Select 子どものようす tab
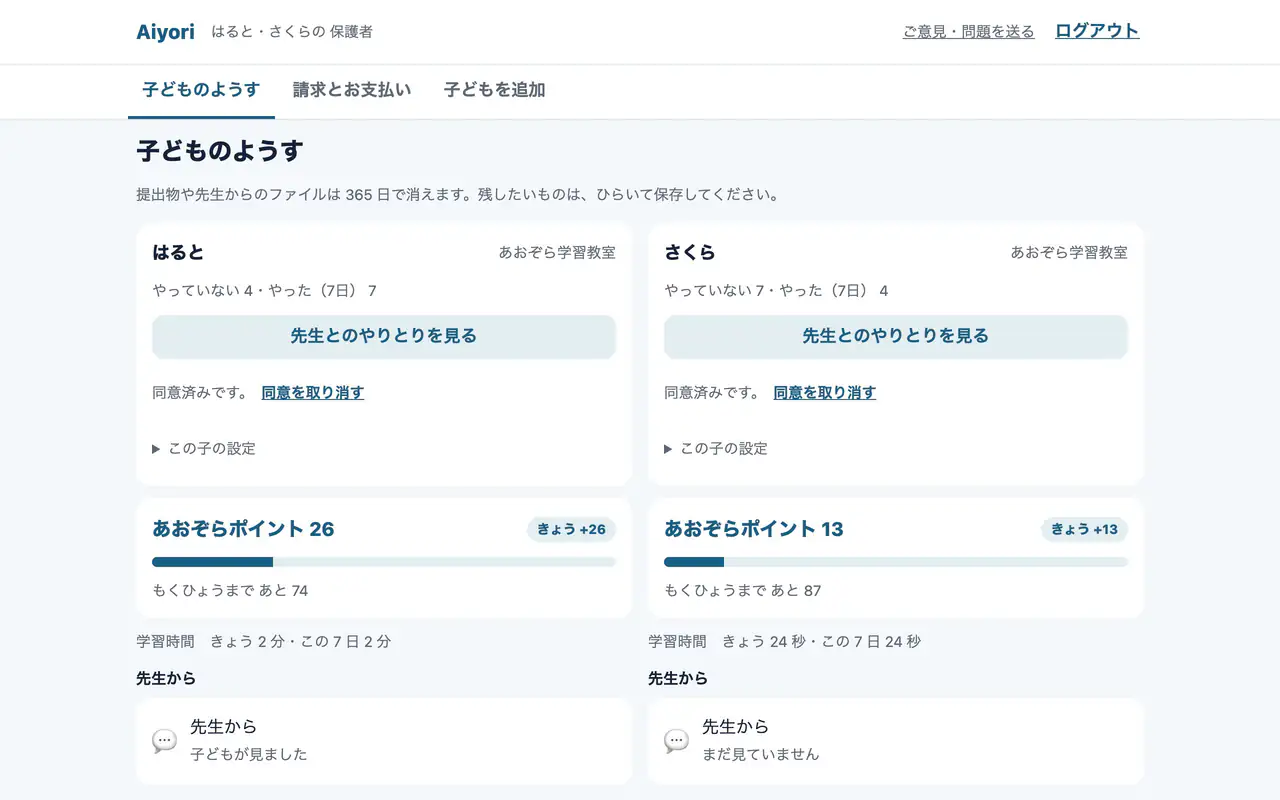Viewport: 1280px width, 800px height. (x=201, y=90)
